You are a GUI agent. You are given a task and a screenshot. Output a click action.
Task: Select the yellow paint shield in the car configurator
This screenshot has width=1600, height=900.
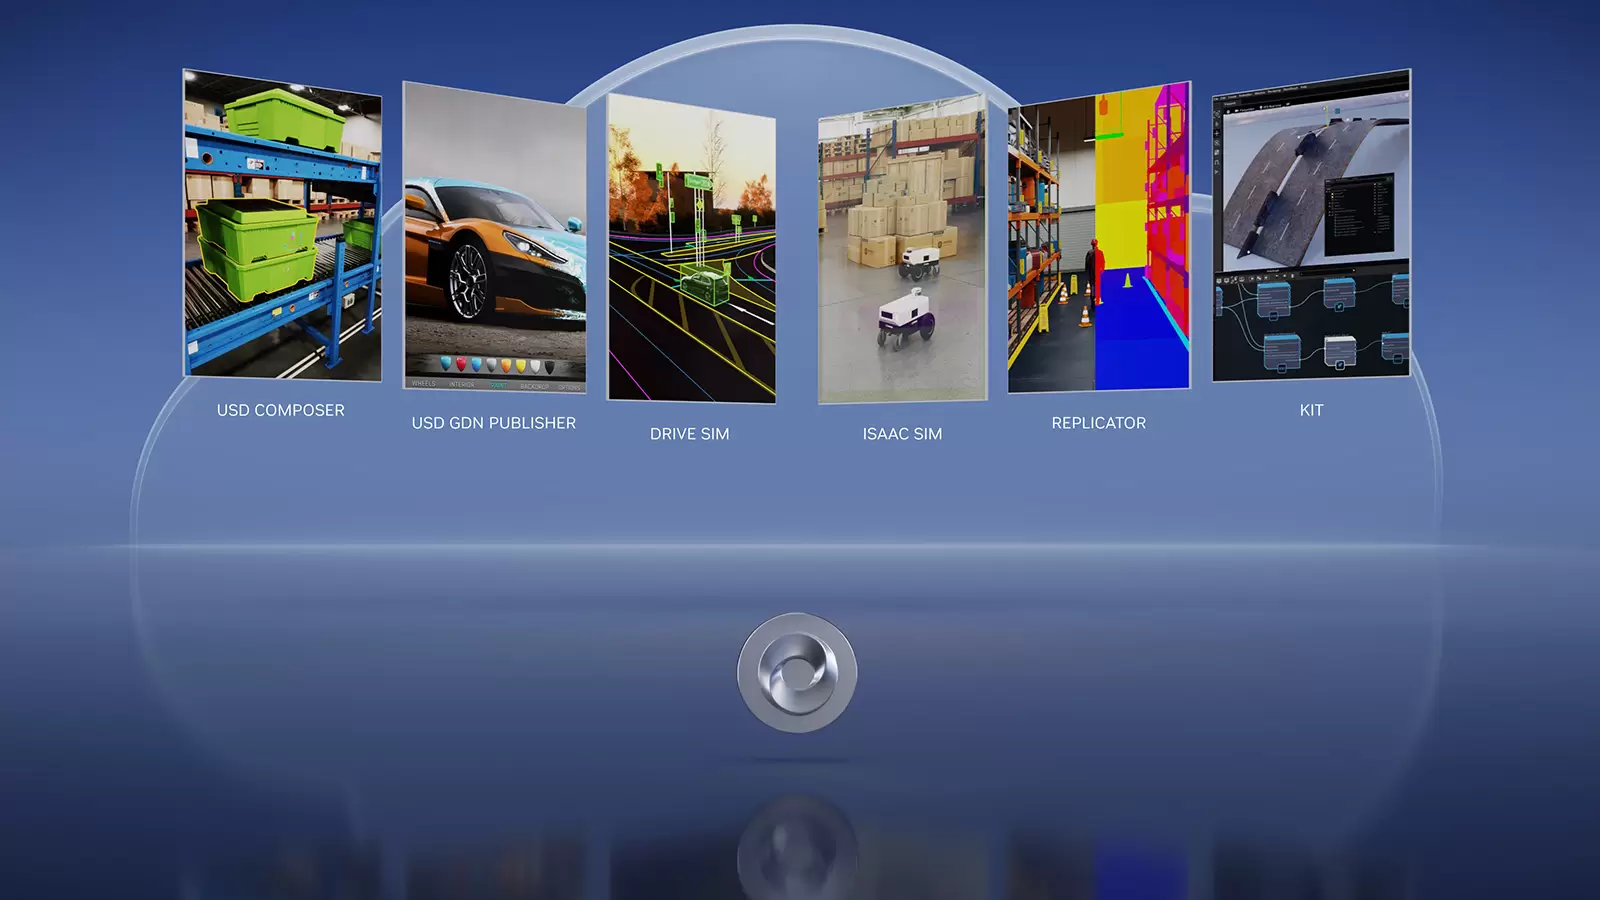coord(520,364)
